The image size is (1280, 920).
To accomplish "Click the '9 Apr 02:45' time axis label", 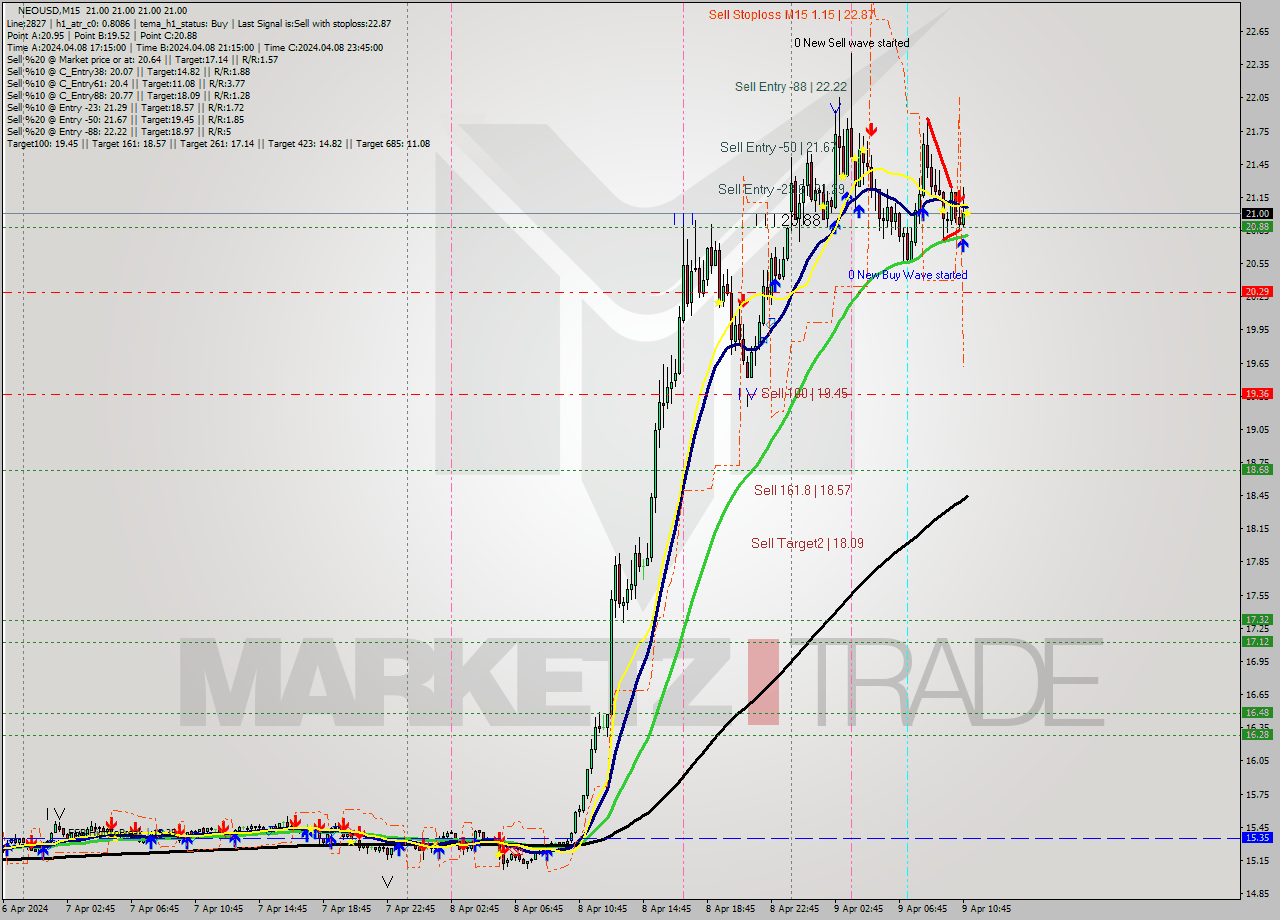I will tap(859, 909).
